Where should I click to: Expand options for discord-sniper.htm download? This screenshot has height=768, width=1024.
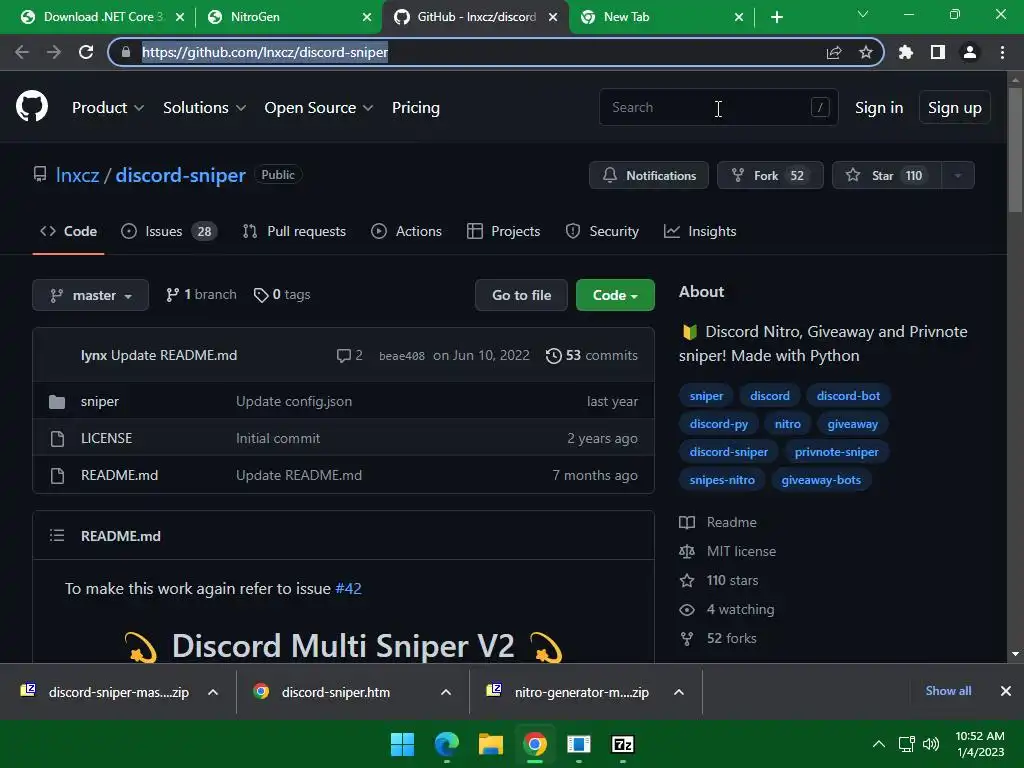[446, 692]
